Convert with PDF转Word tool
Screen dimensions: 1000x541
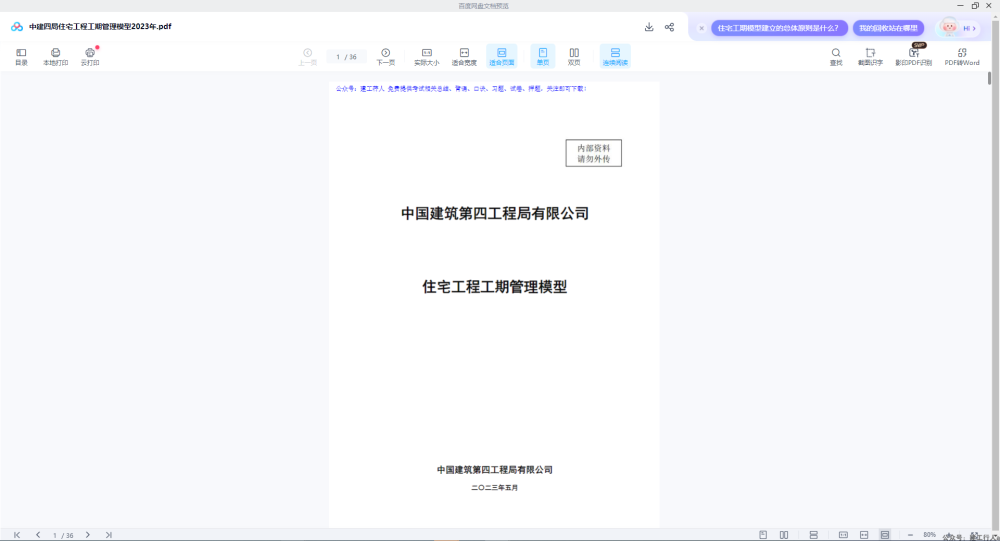pos(962,56)
